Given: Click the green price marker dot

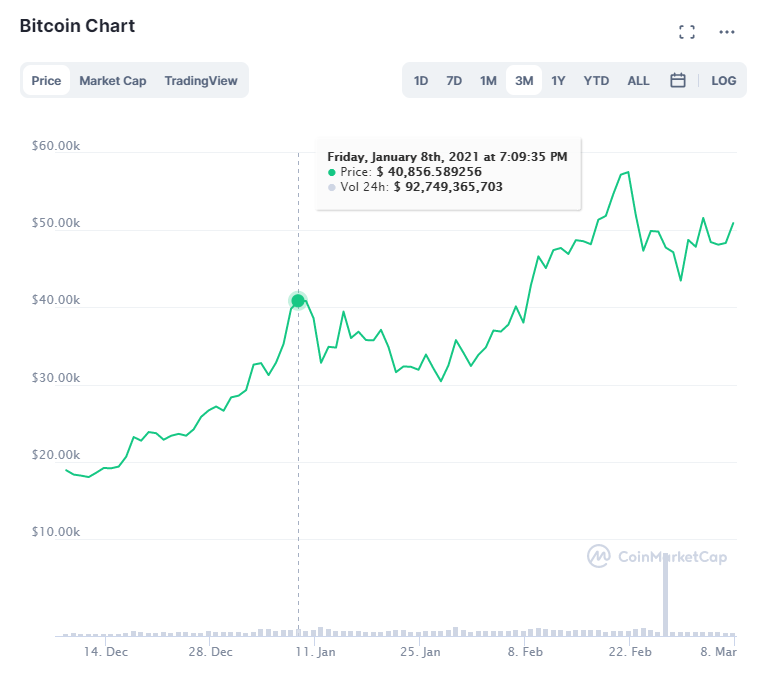Looking at the screenshot, I should [x=298, y=301].
